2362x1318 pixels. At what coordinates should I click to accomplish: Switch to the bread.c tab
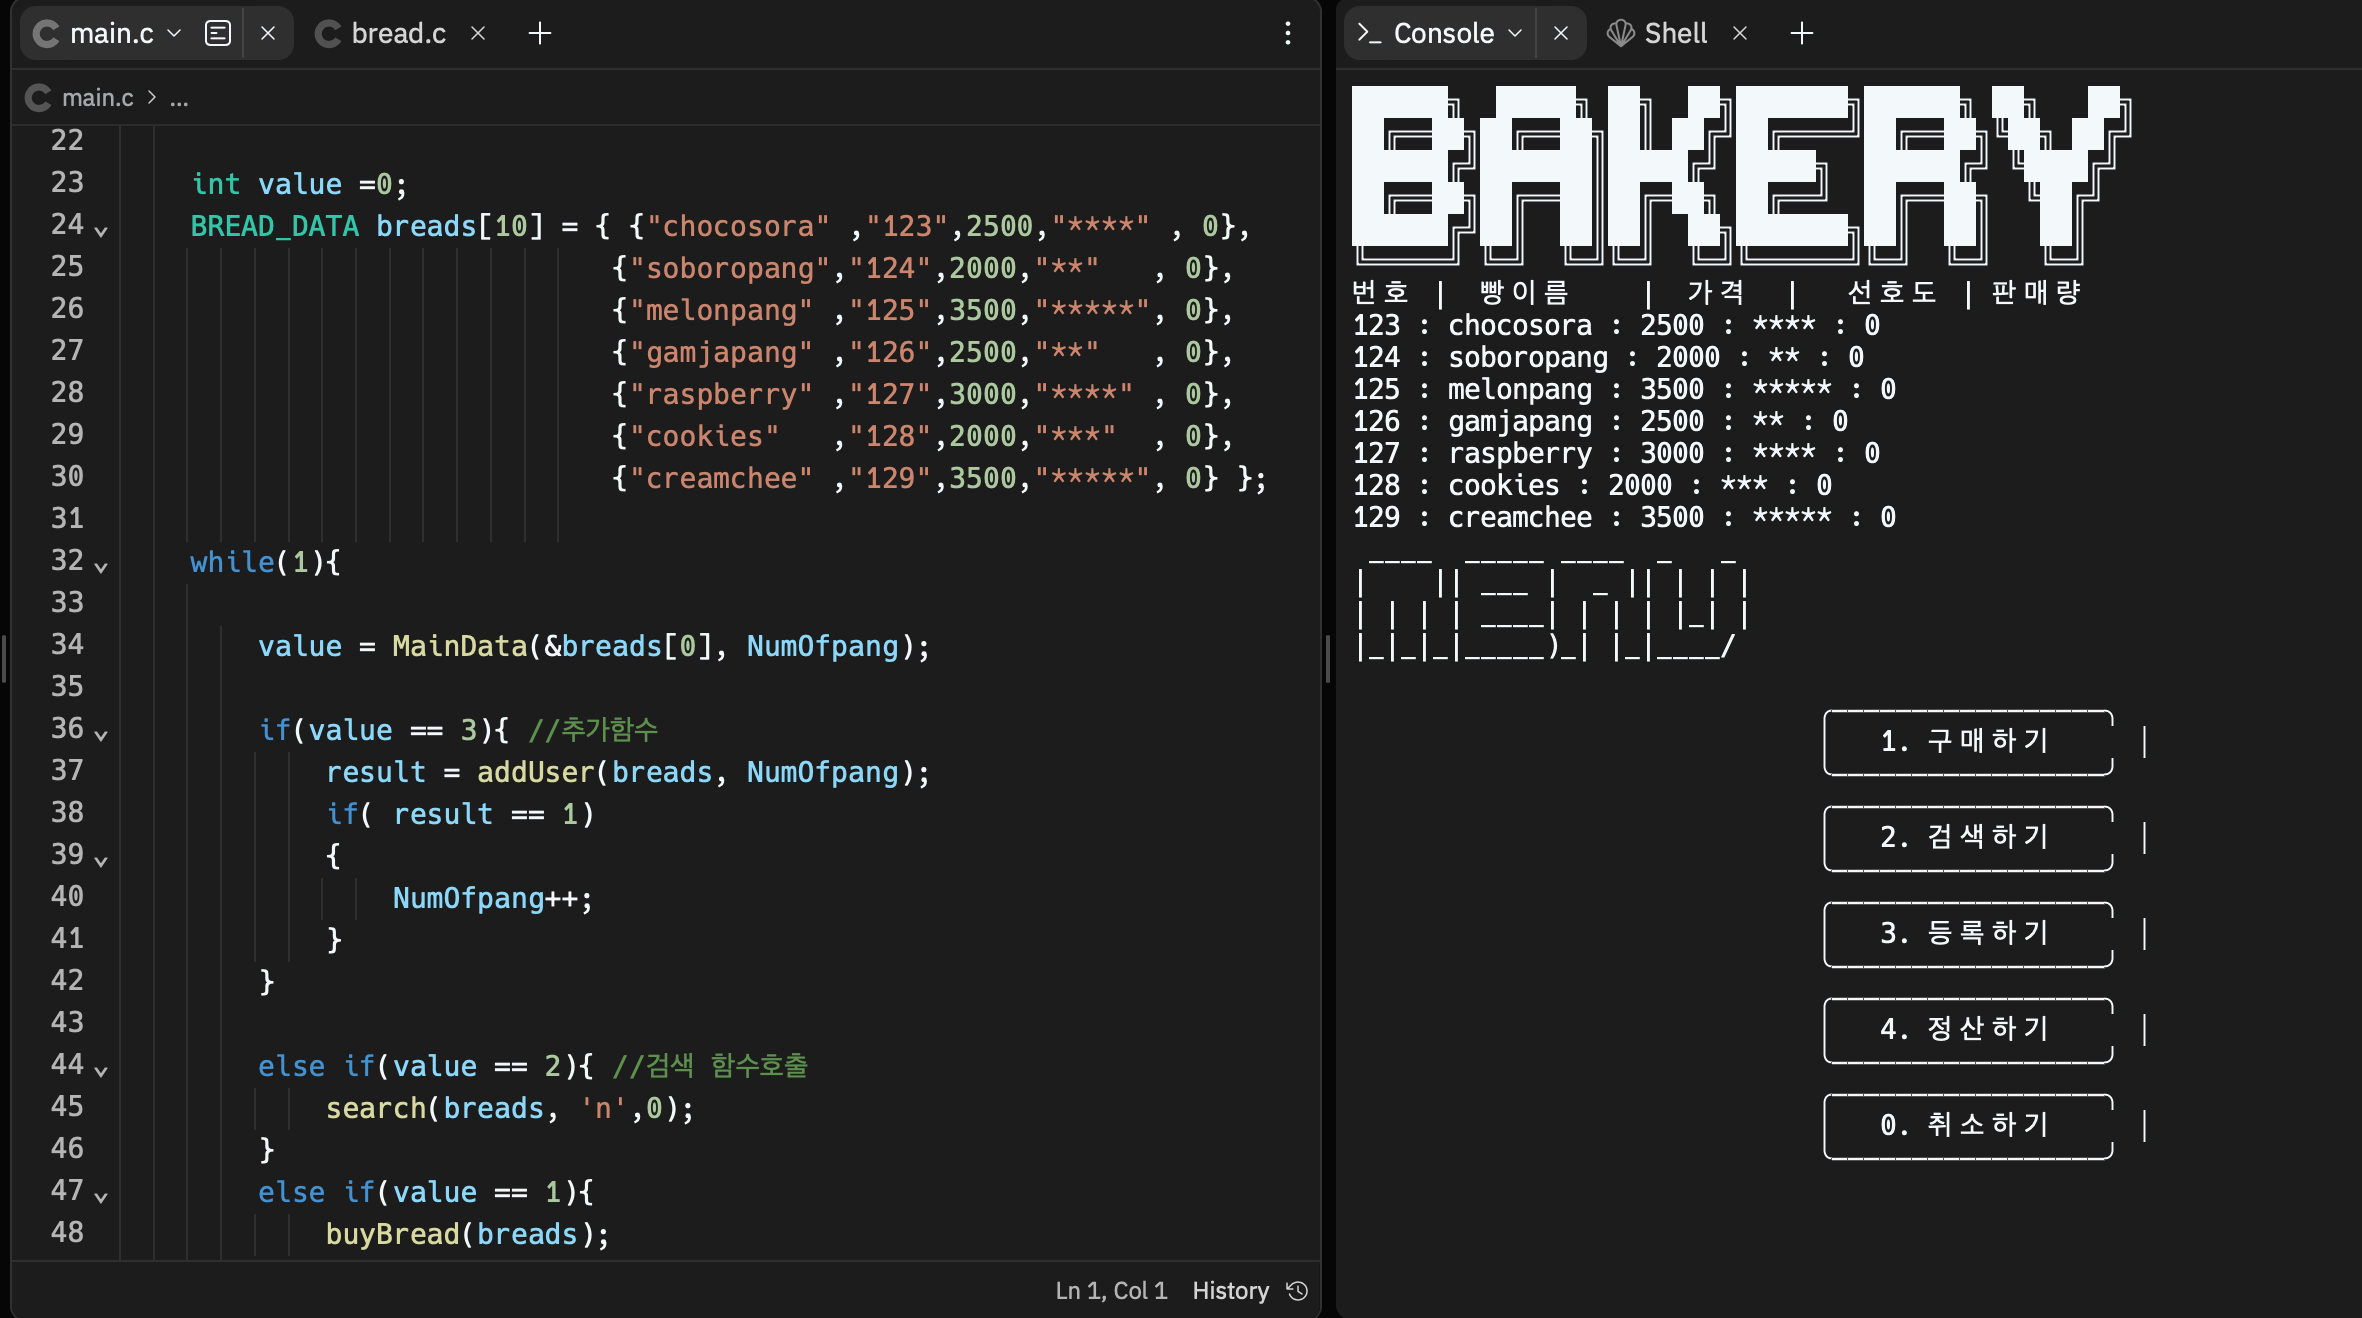click(397, 33)
